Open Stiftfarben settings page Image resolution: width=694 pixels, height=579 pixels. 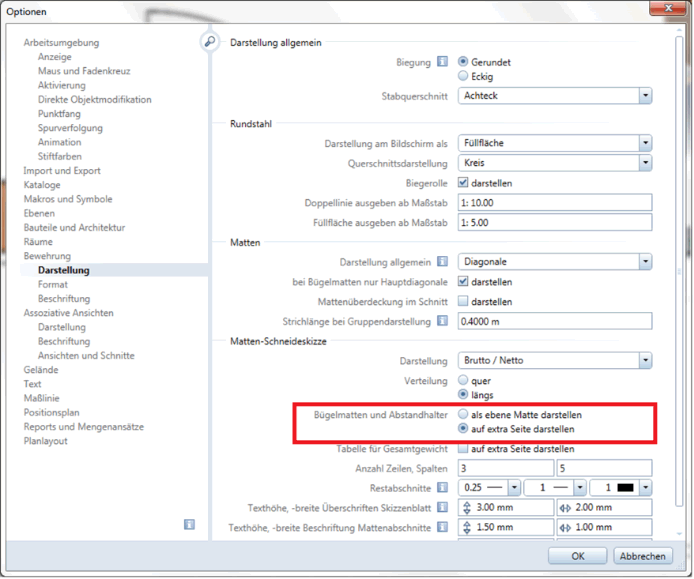point(60,156)
